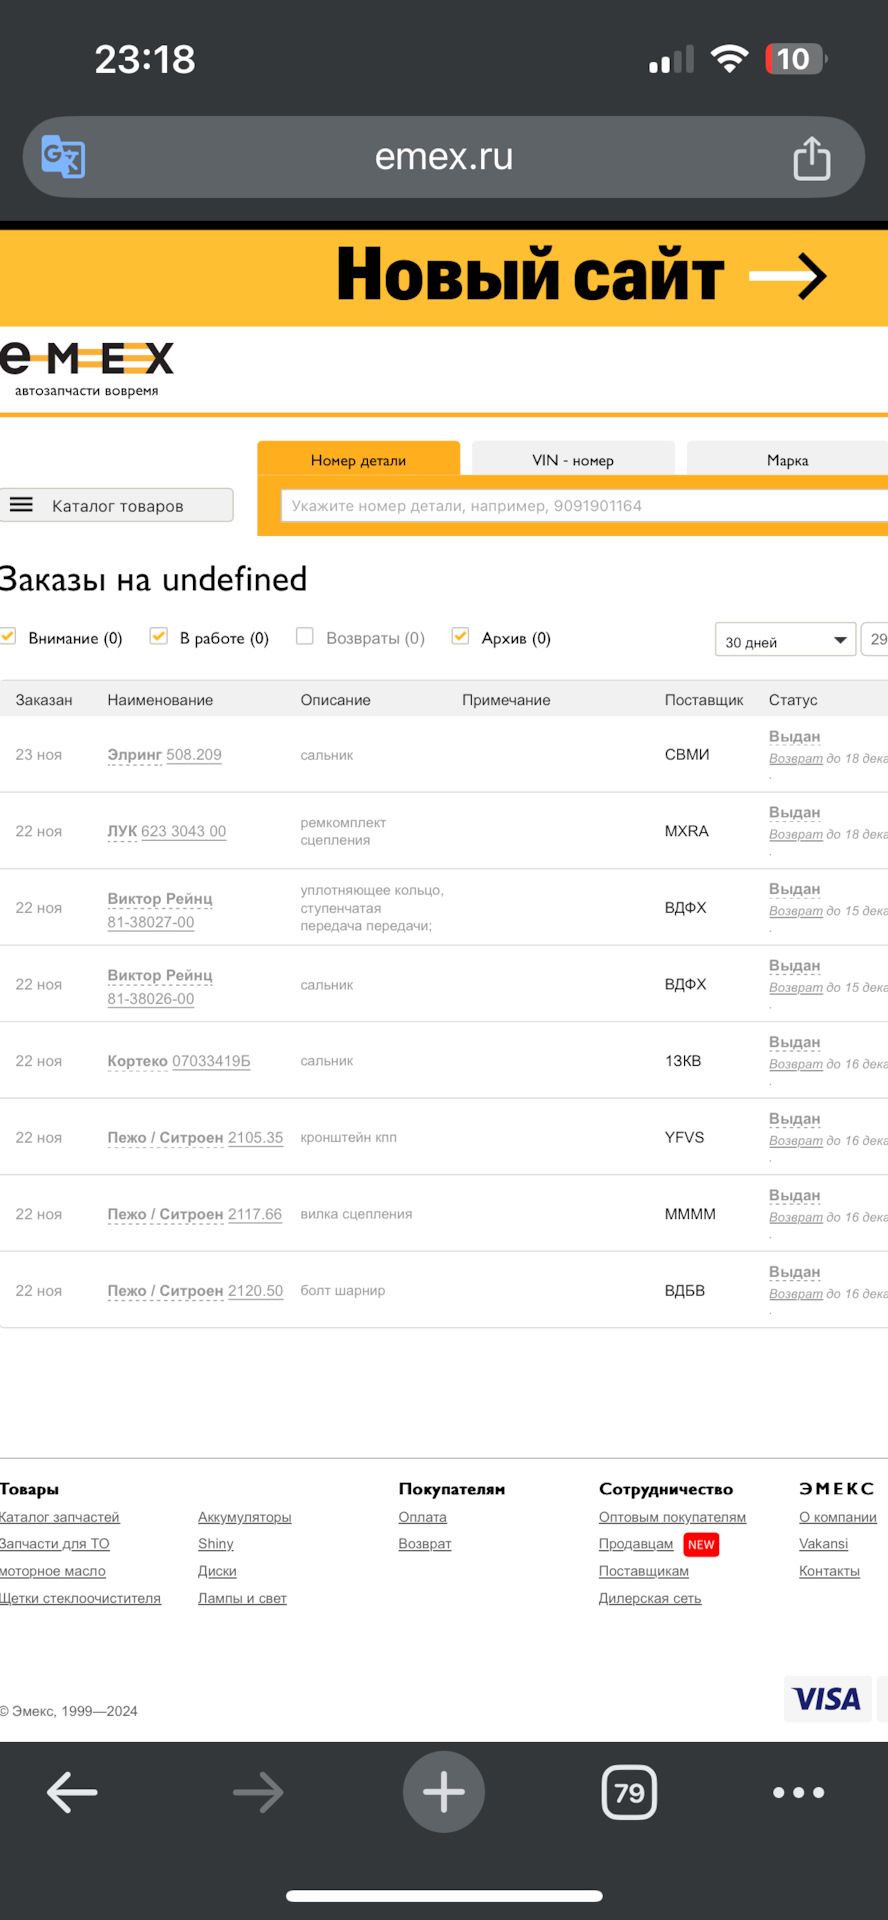The width and height of the screenshot is (888, 1920).
Task: Open the Оплата footer link
Action: click(422, 1517)
